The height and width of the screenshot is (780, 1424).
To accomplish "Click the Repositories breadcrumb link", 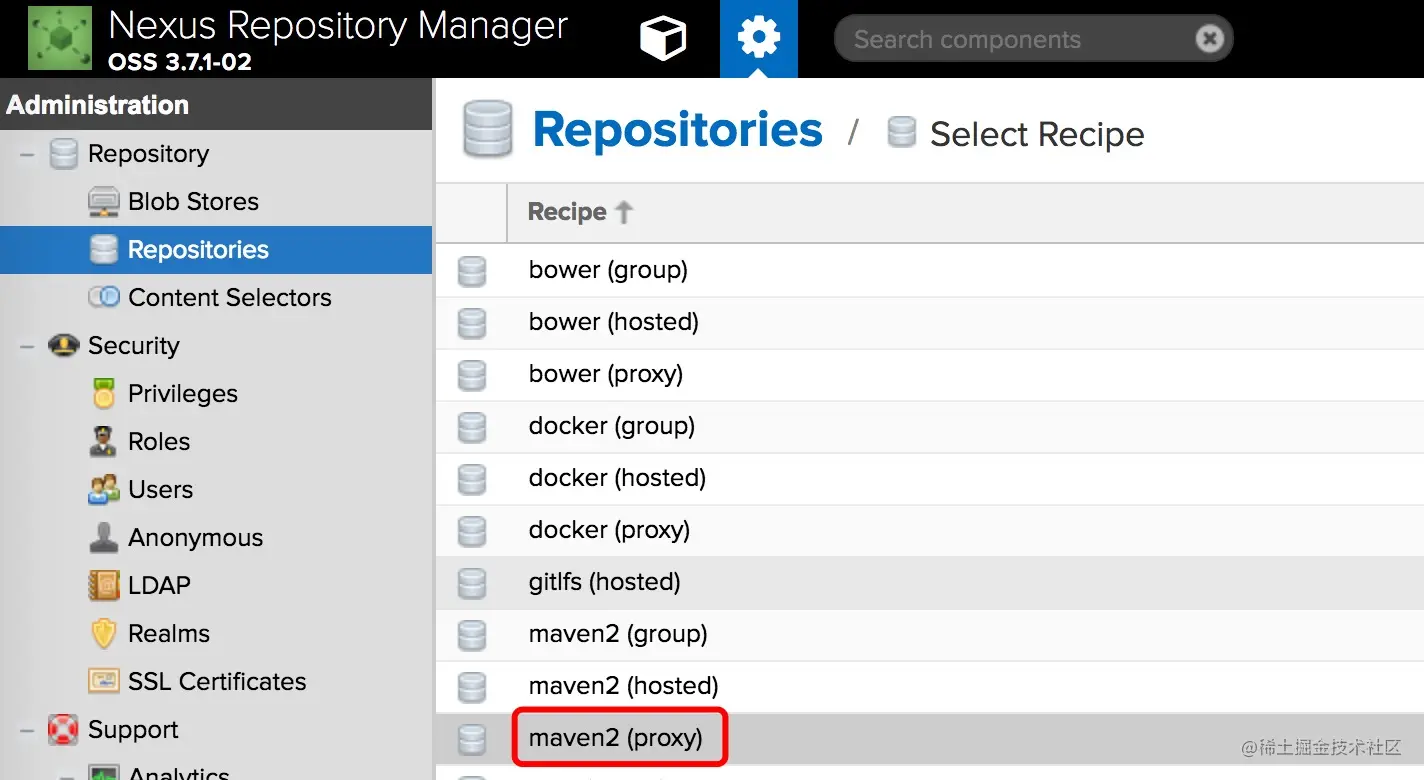I will [x=677, y=131].
